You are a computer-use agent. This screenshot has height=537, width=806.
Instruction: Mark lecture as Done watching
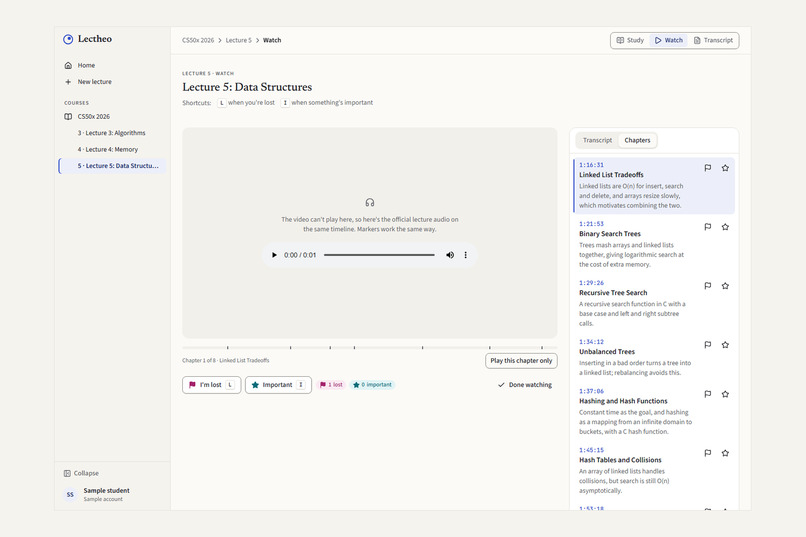coord(525,385)
